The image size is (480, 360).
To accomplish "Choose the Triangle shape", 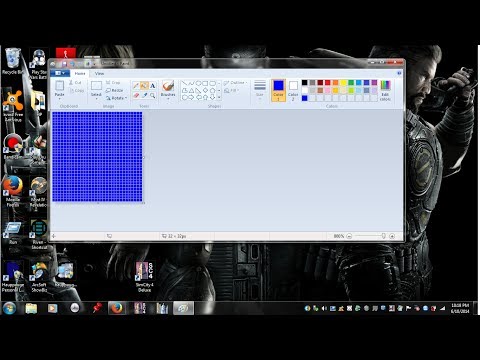I will [x=191, y=90].
